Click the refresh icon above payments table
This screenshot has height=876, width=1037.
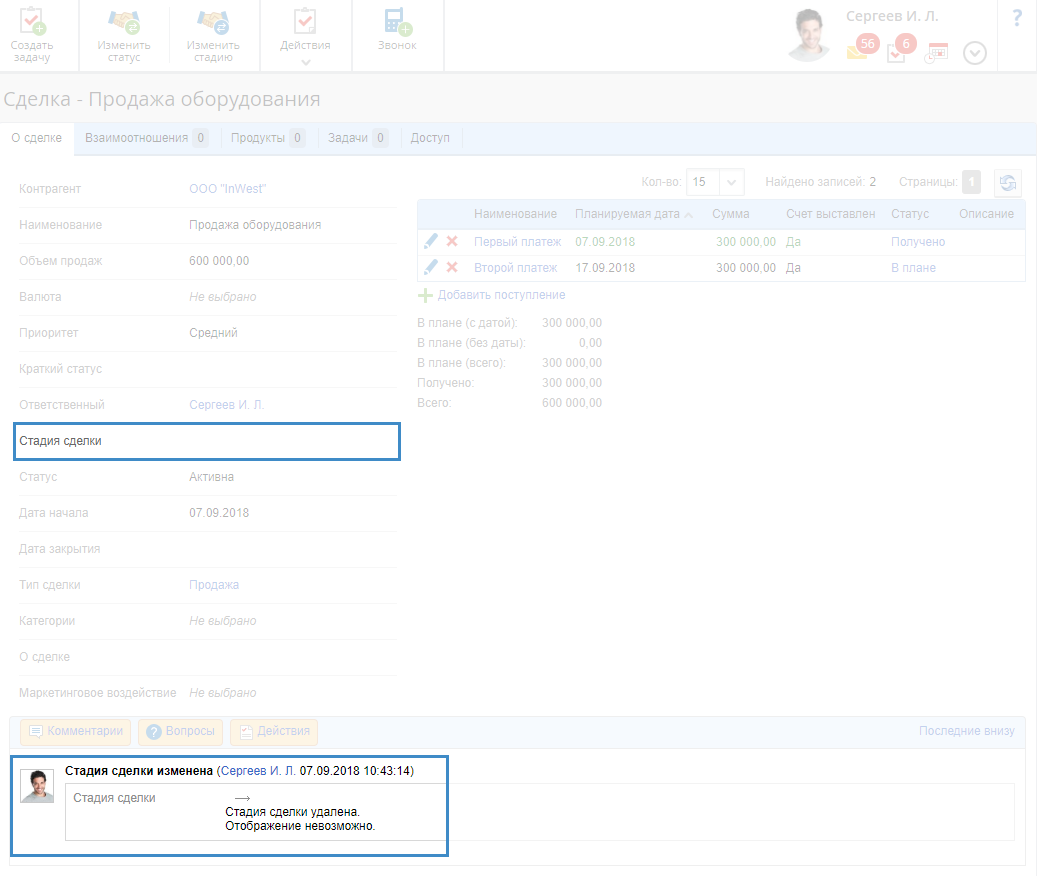(x=1008, y=182)
